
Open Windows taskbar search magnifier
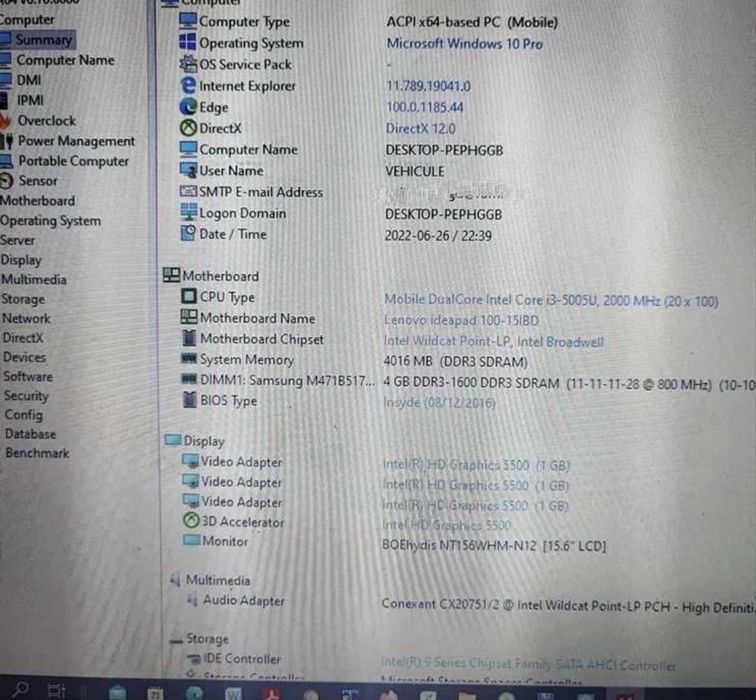pyautogui.click(x=21, y=690)
